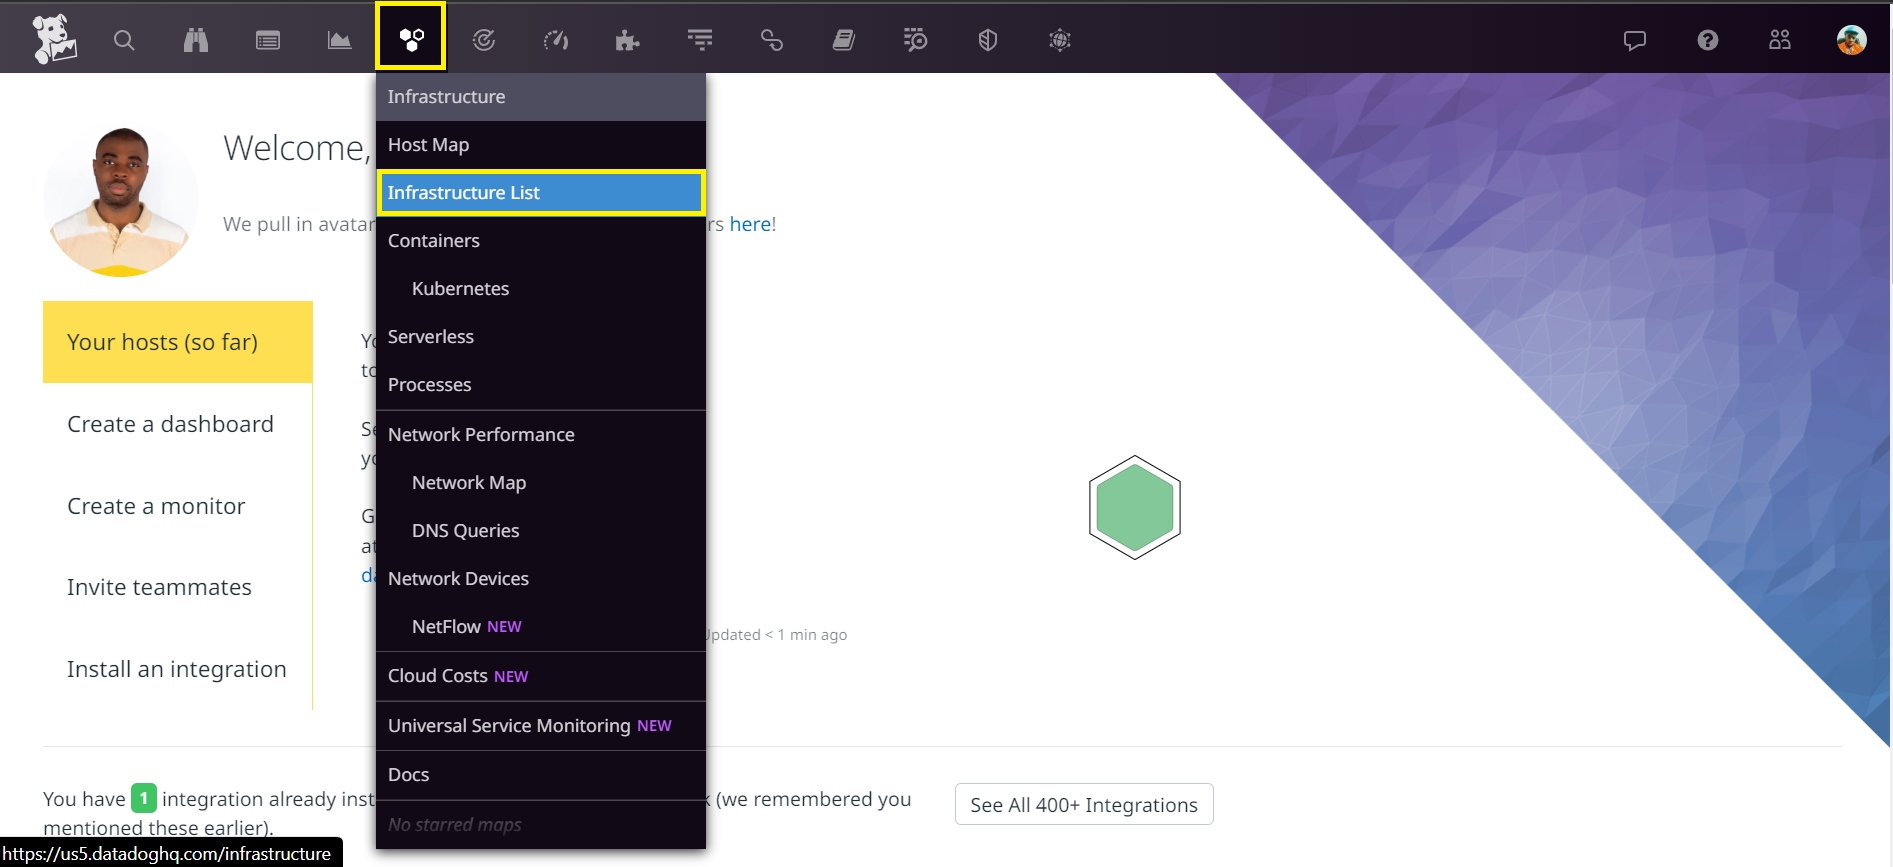Image resolution: width=1893 pixels, height=867 pixels.
Task: Open the APM stacked bars icon
Action: pos(700,40)
